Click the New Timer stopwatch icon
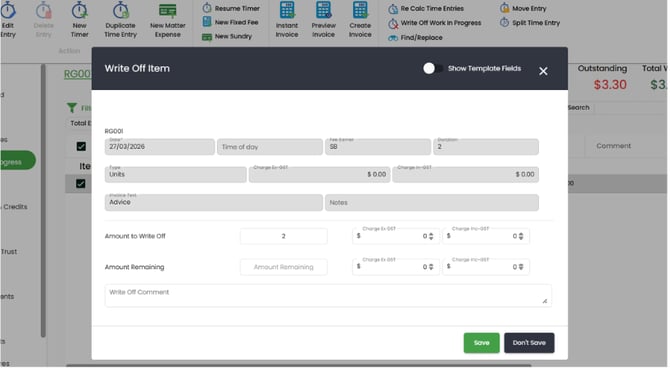Image resolution: width=670 pixels, height=368 pixels. (x=79, y=10)
